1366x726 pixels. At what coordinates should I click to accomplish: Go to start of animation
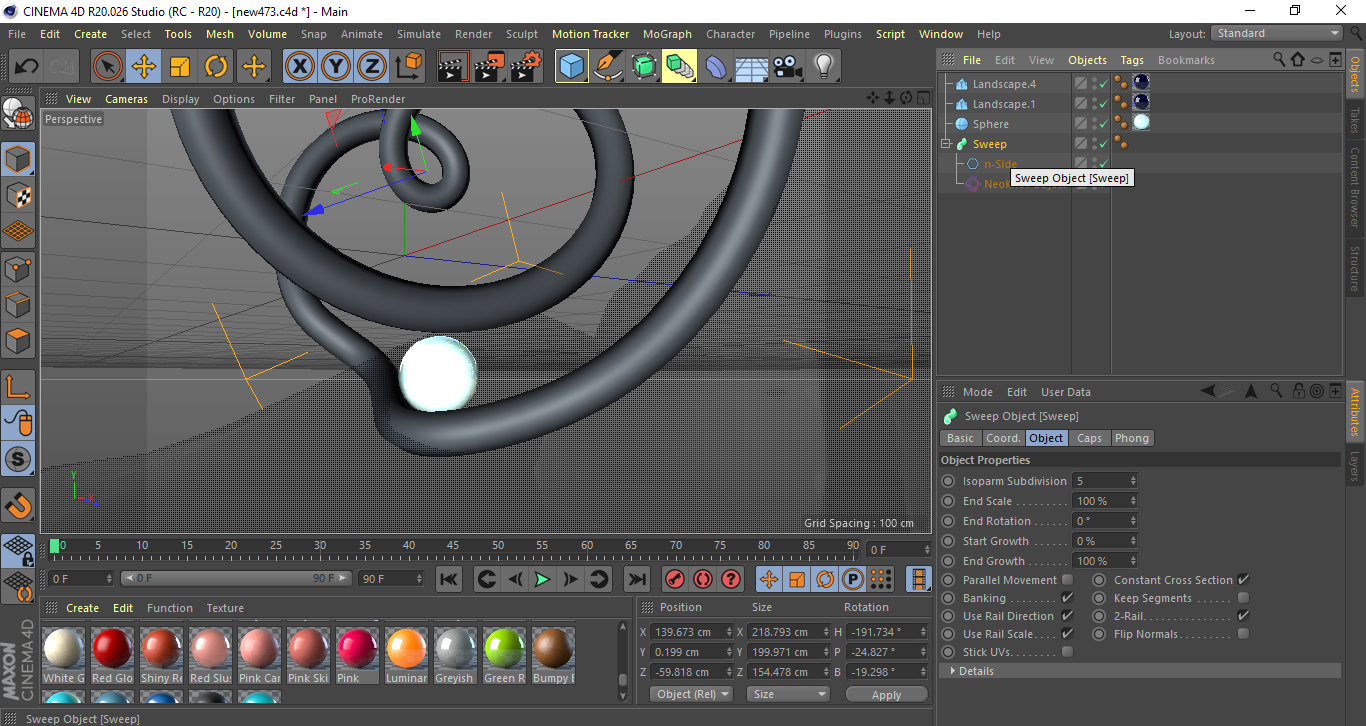[x=449, y=579]
